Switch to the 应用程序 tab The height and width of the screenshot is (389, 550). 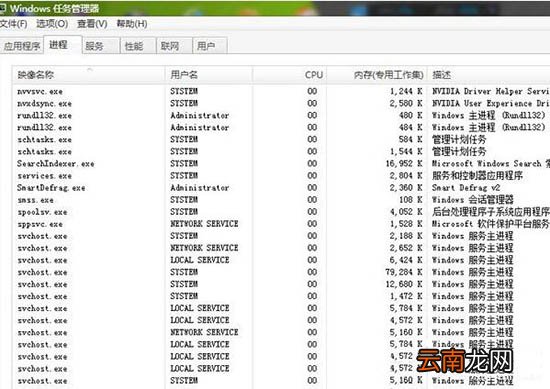point(22,46)
